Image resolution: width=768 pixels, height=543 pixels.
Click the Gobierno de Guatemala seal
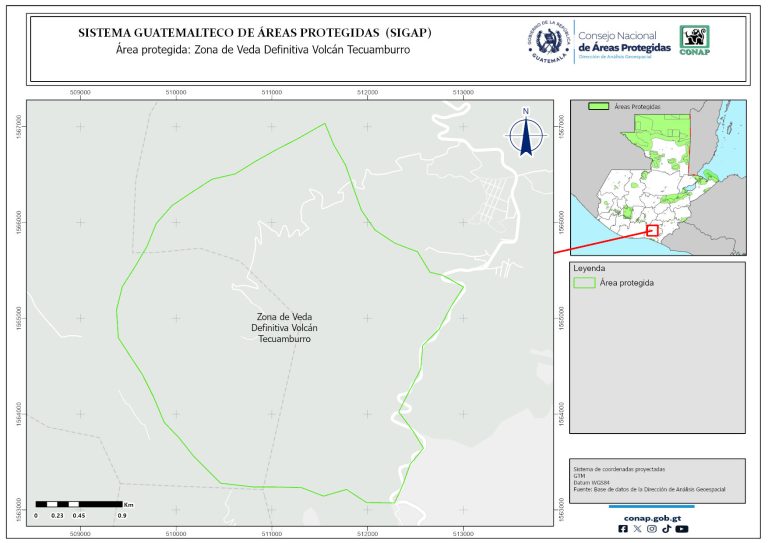pos(547,42)
